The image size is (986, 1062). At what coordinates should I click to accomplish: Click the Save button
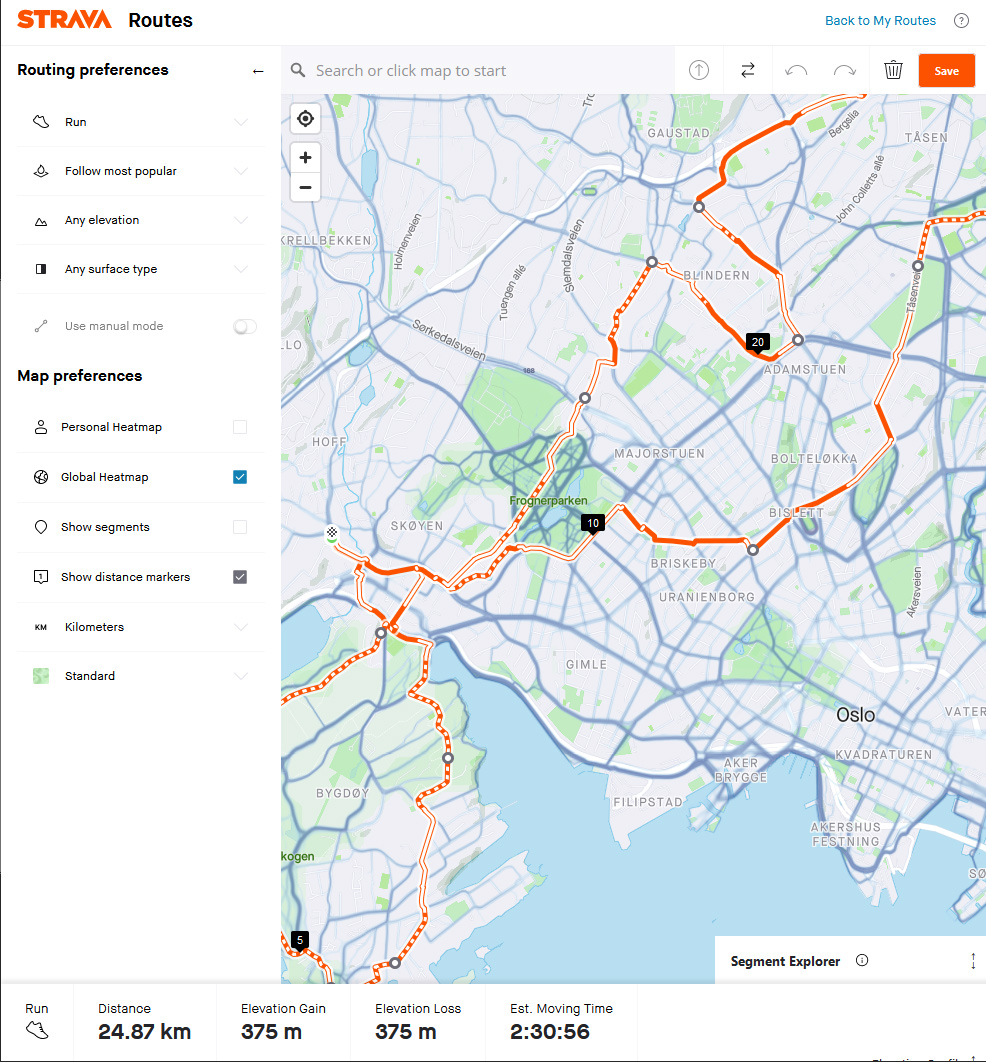(x=946, y=70)
